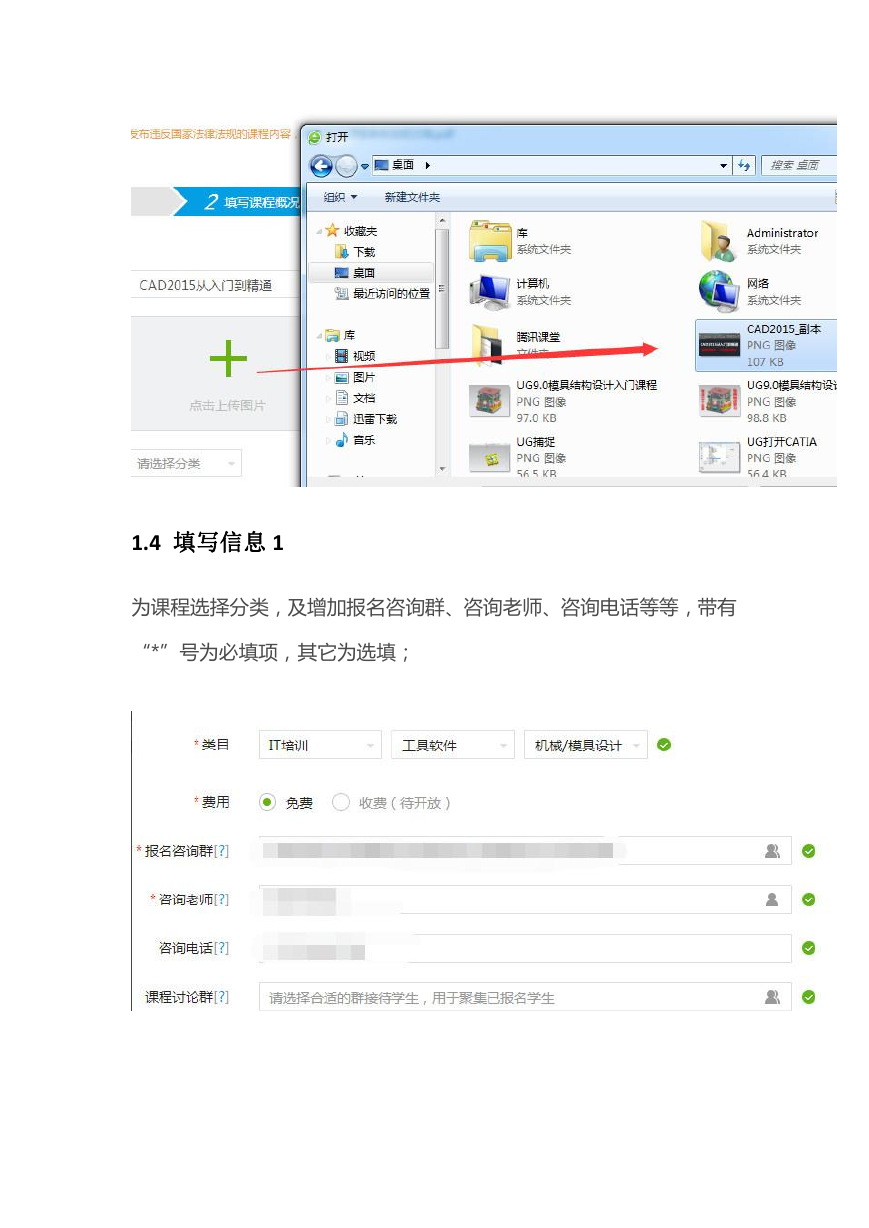
Task: Collapse the 库 tree node
Action: point(319,335)
